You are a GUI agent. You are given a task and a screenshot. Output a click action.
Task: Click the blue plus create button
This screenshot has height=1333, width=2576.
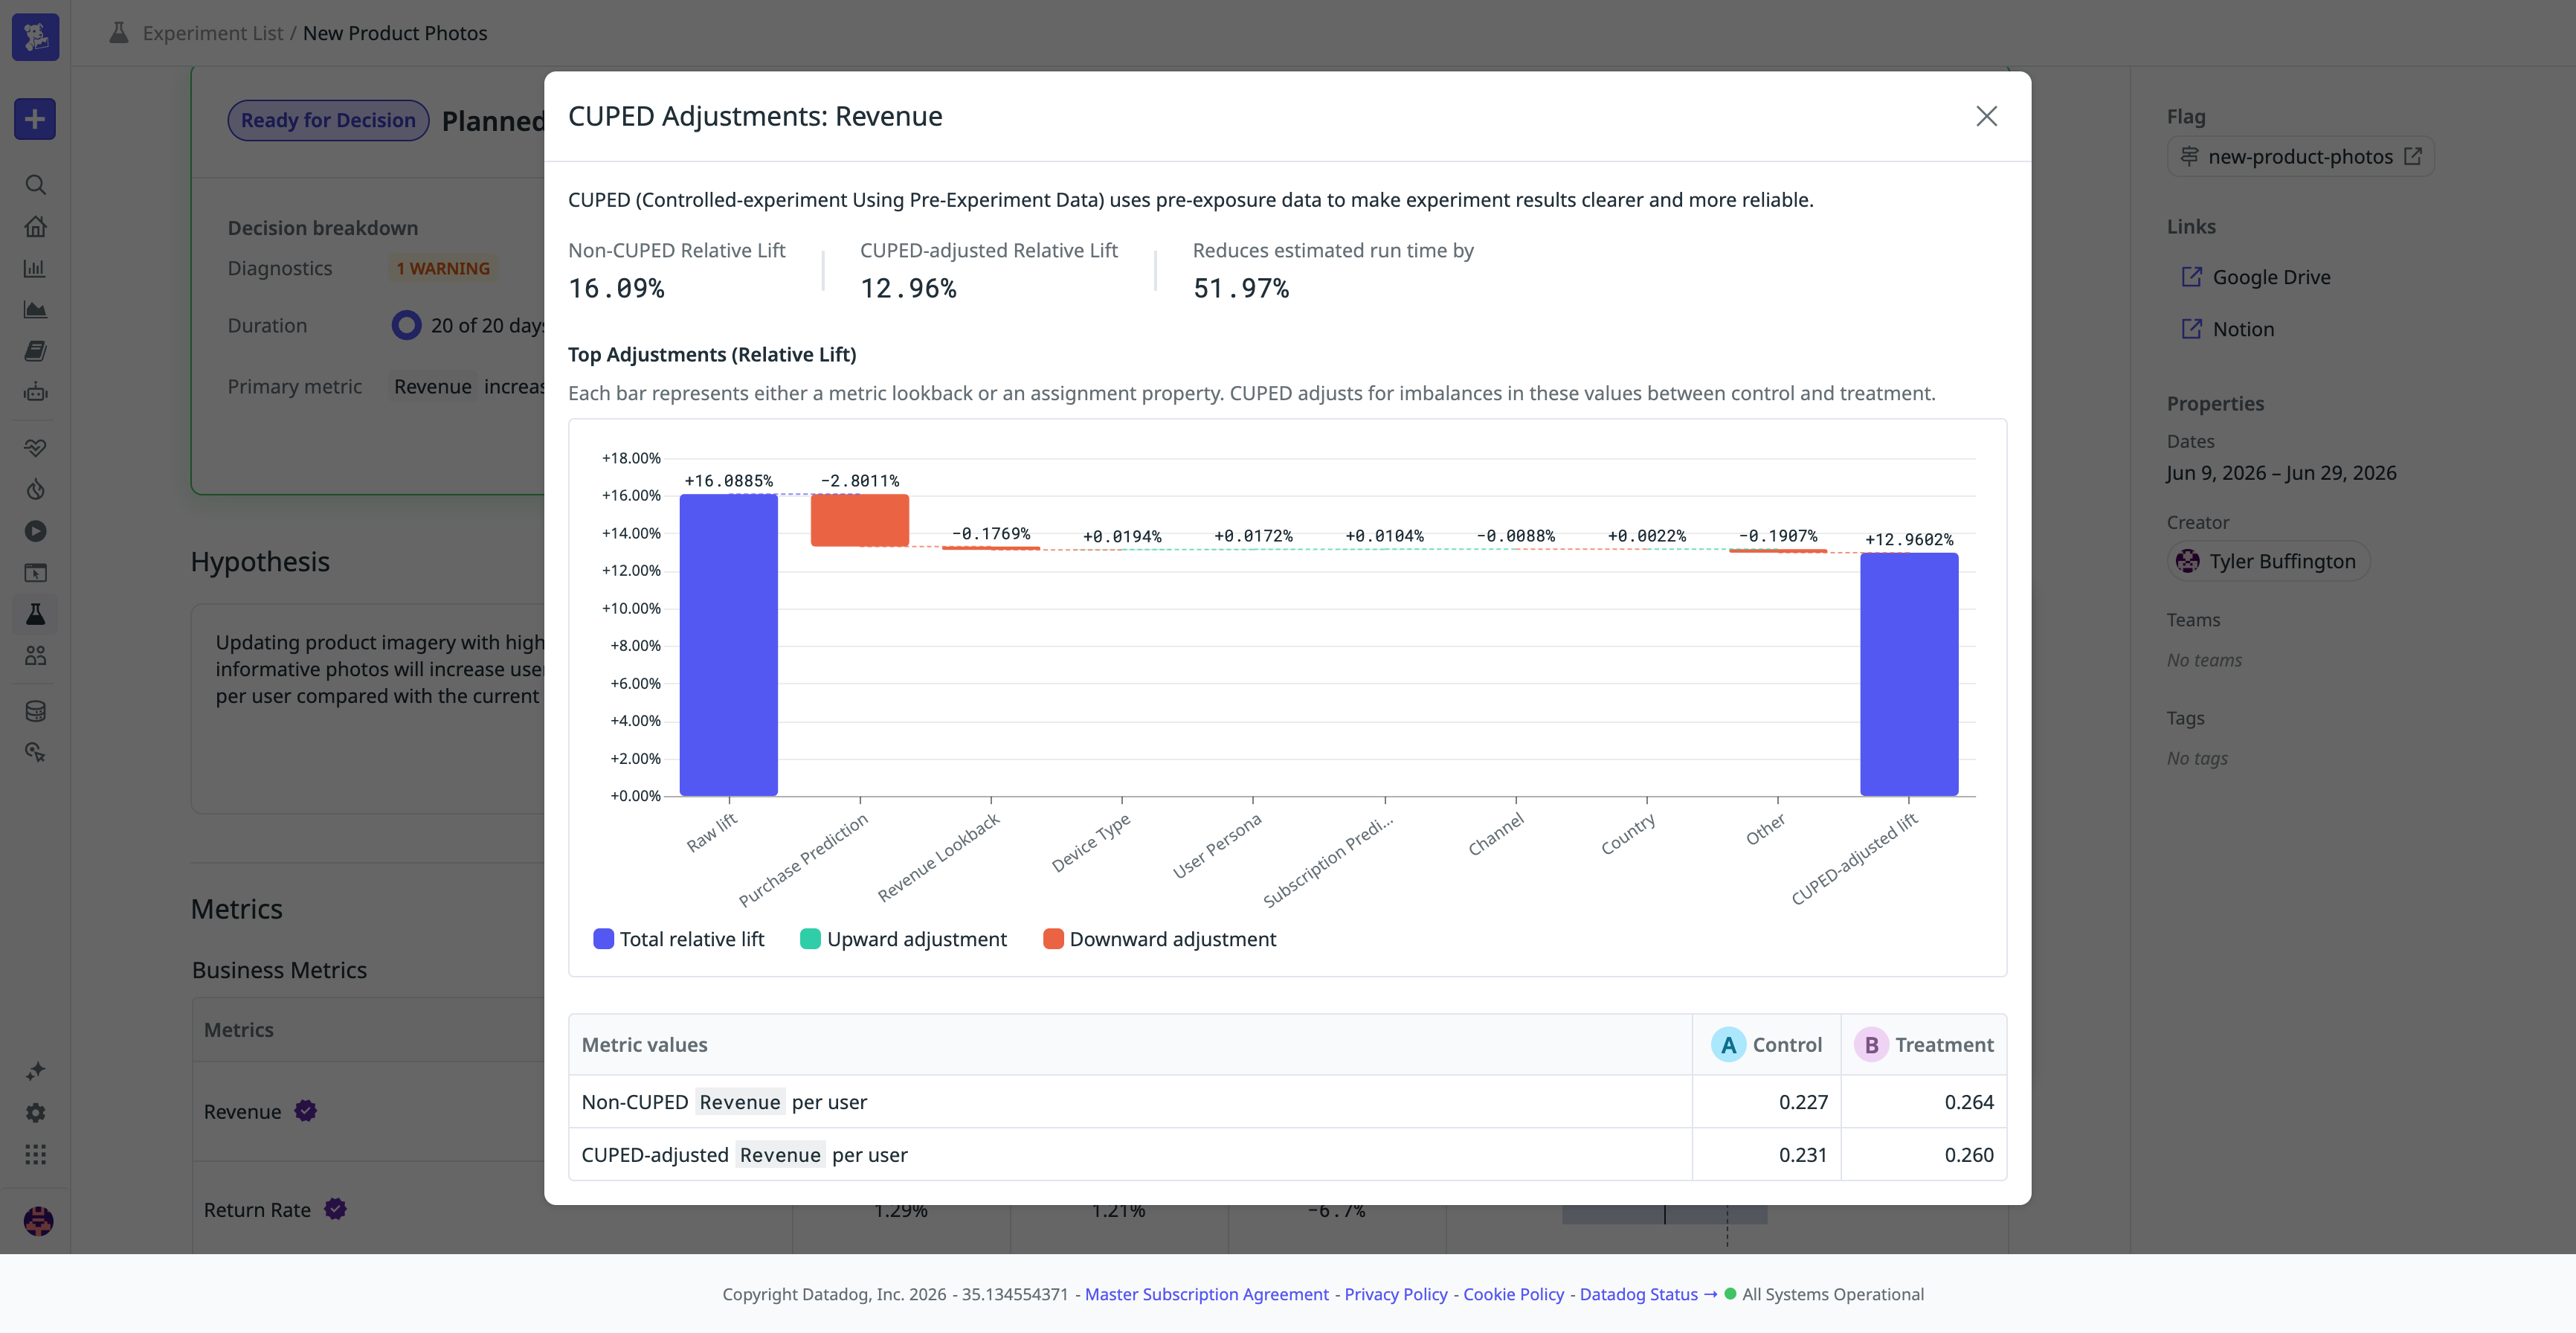[x=35, y=119]
